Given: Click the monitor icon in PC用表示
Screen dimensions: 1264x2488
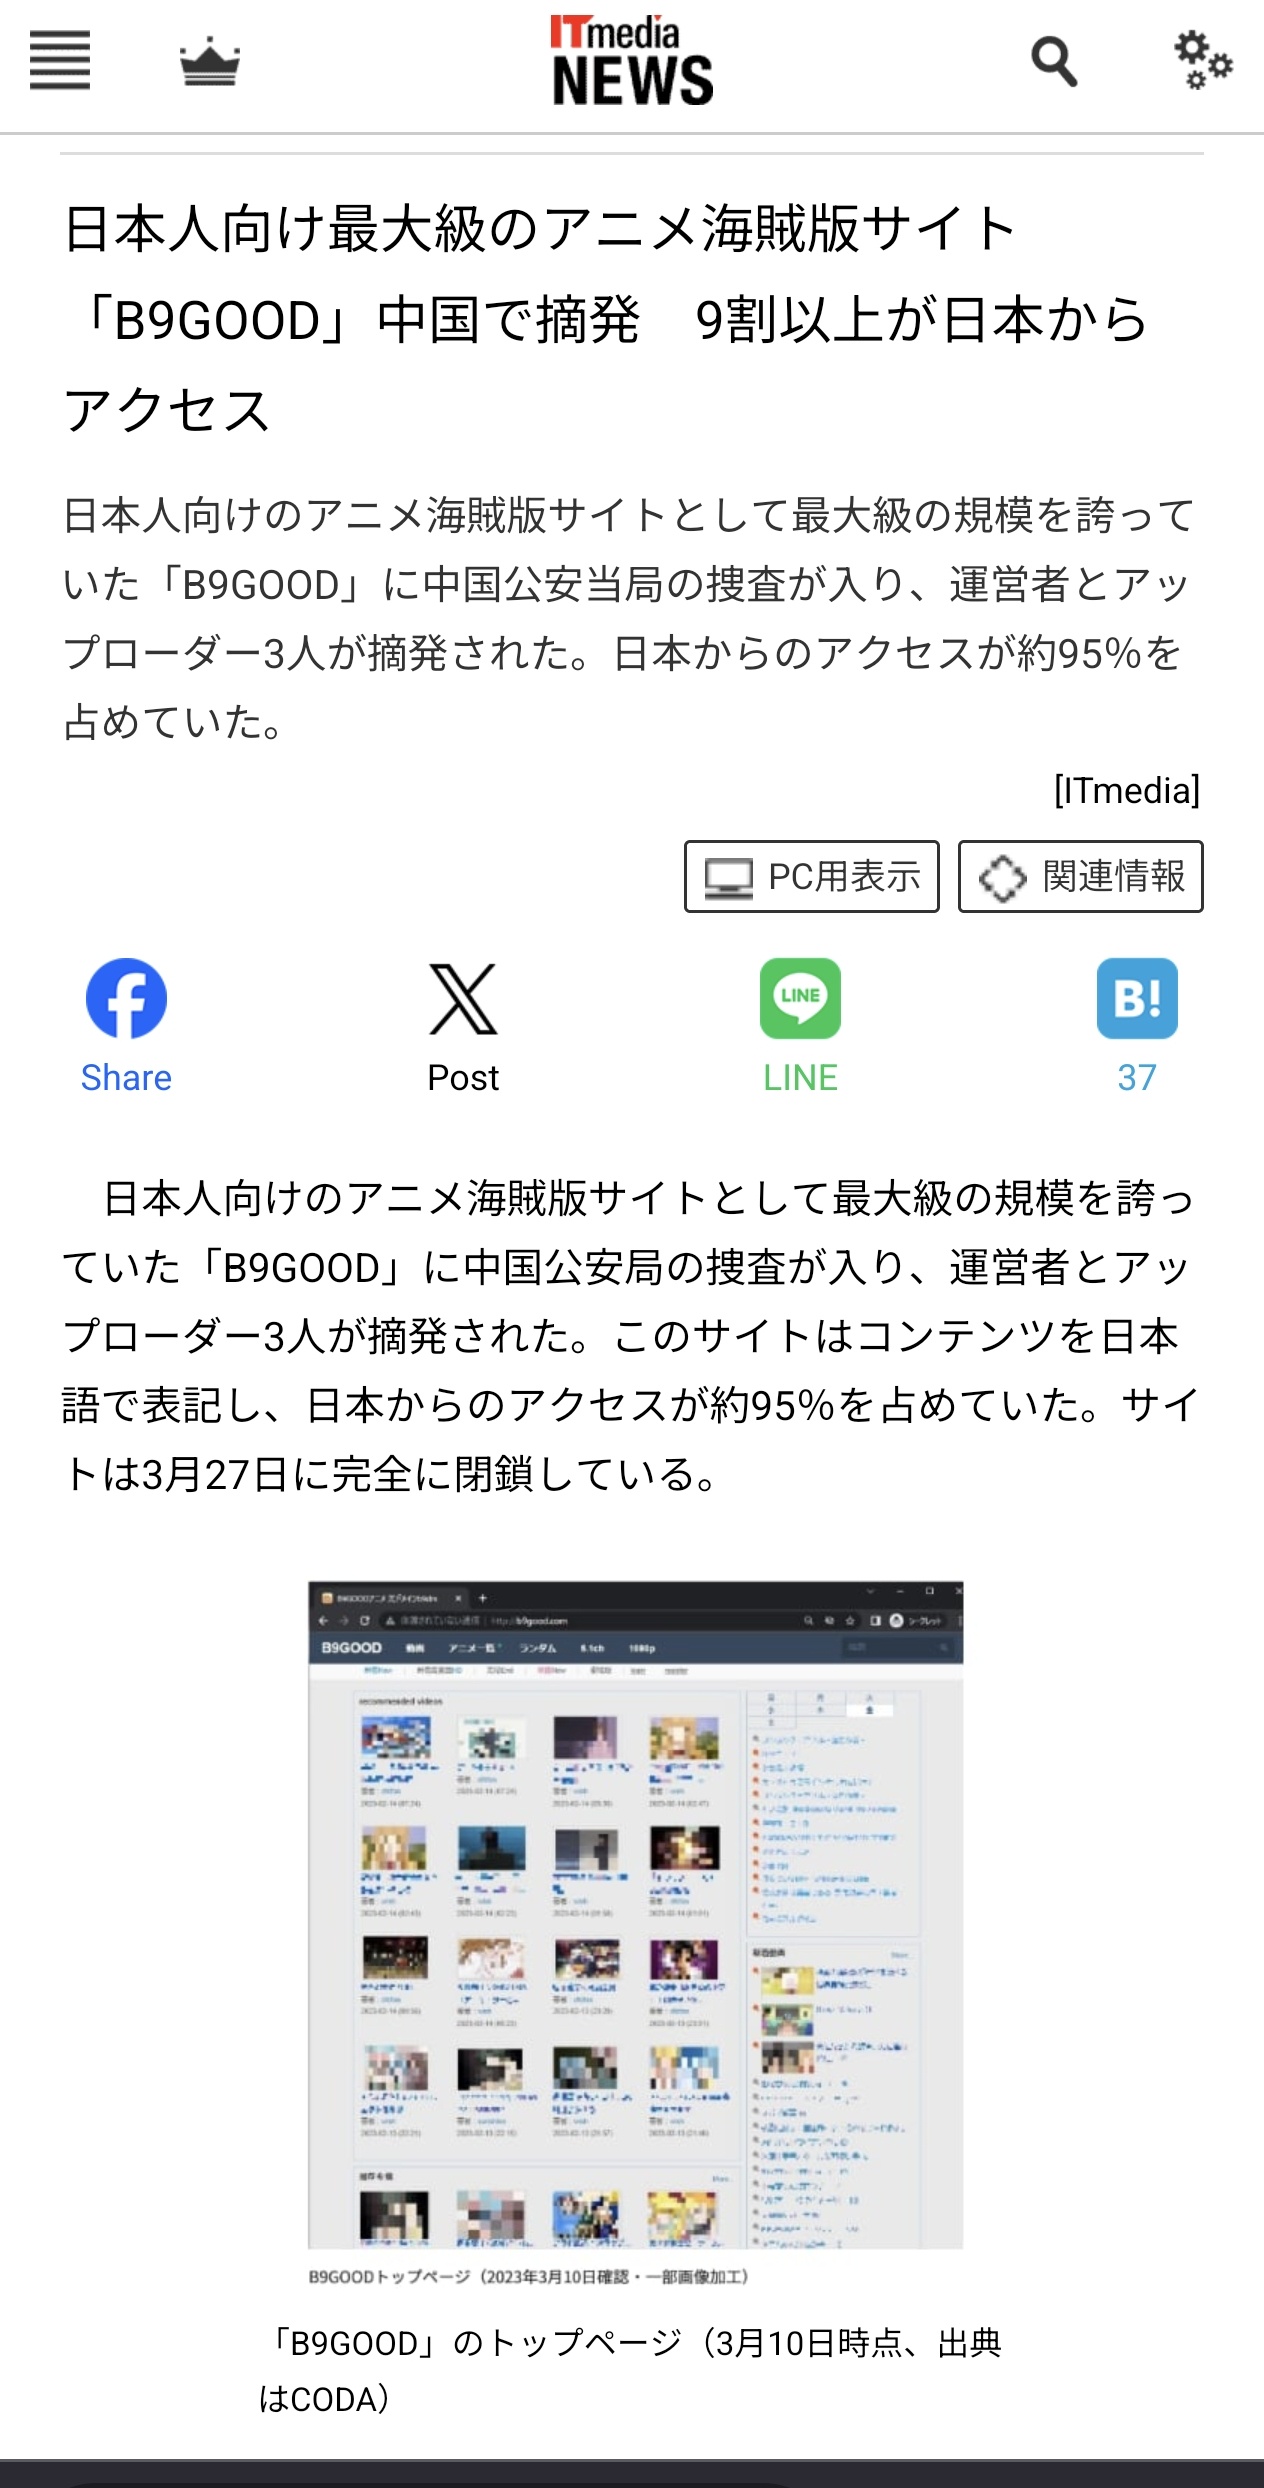Looking at the screenshot, I should point(728,878).
